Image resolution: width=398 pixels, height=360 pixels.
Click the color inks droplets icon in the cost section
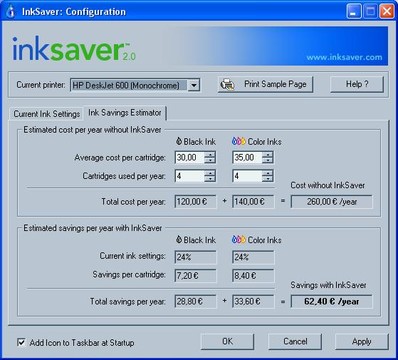coord(239,141)
